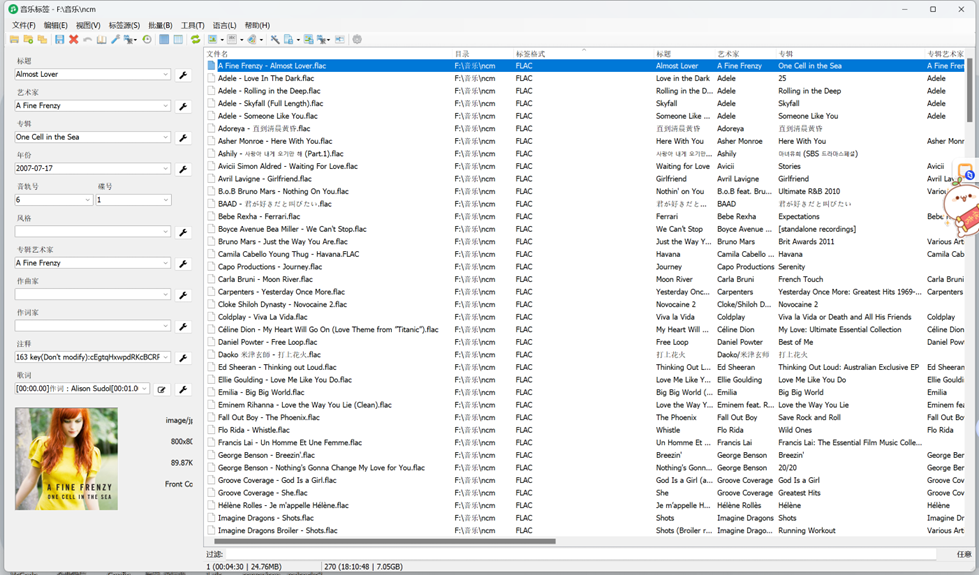The width and height of the screenshot is (979, 575).
Task: Open the 文件(F) menu
Action: click(23, 25)
